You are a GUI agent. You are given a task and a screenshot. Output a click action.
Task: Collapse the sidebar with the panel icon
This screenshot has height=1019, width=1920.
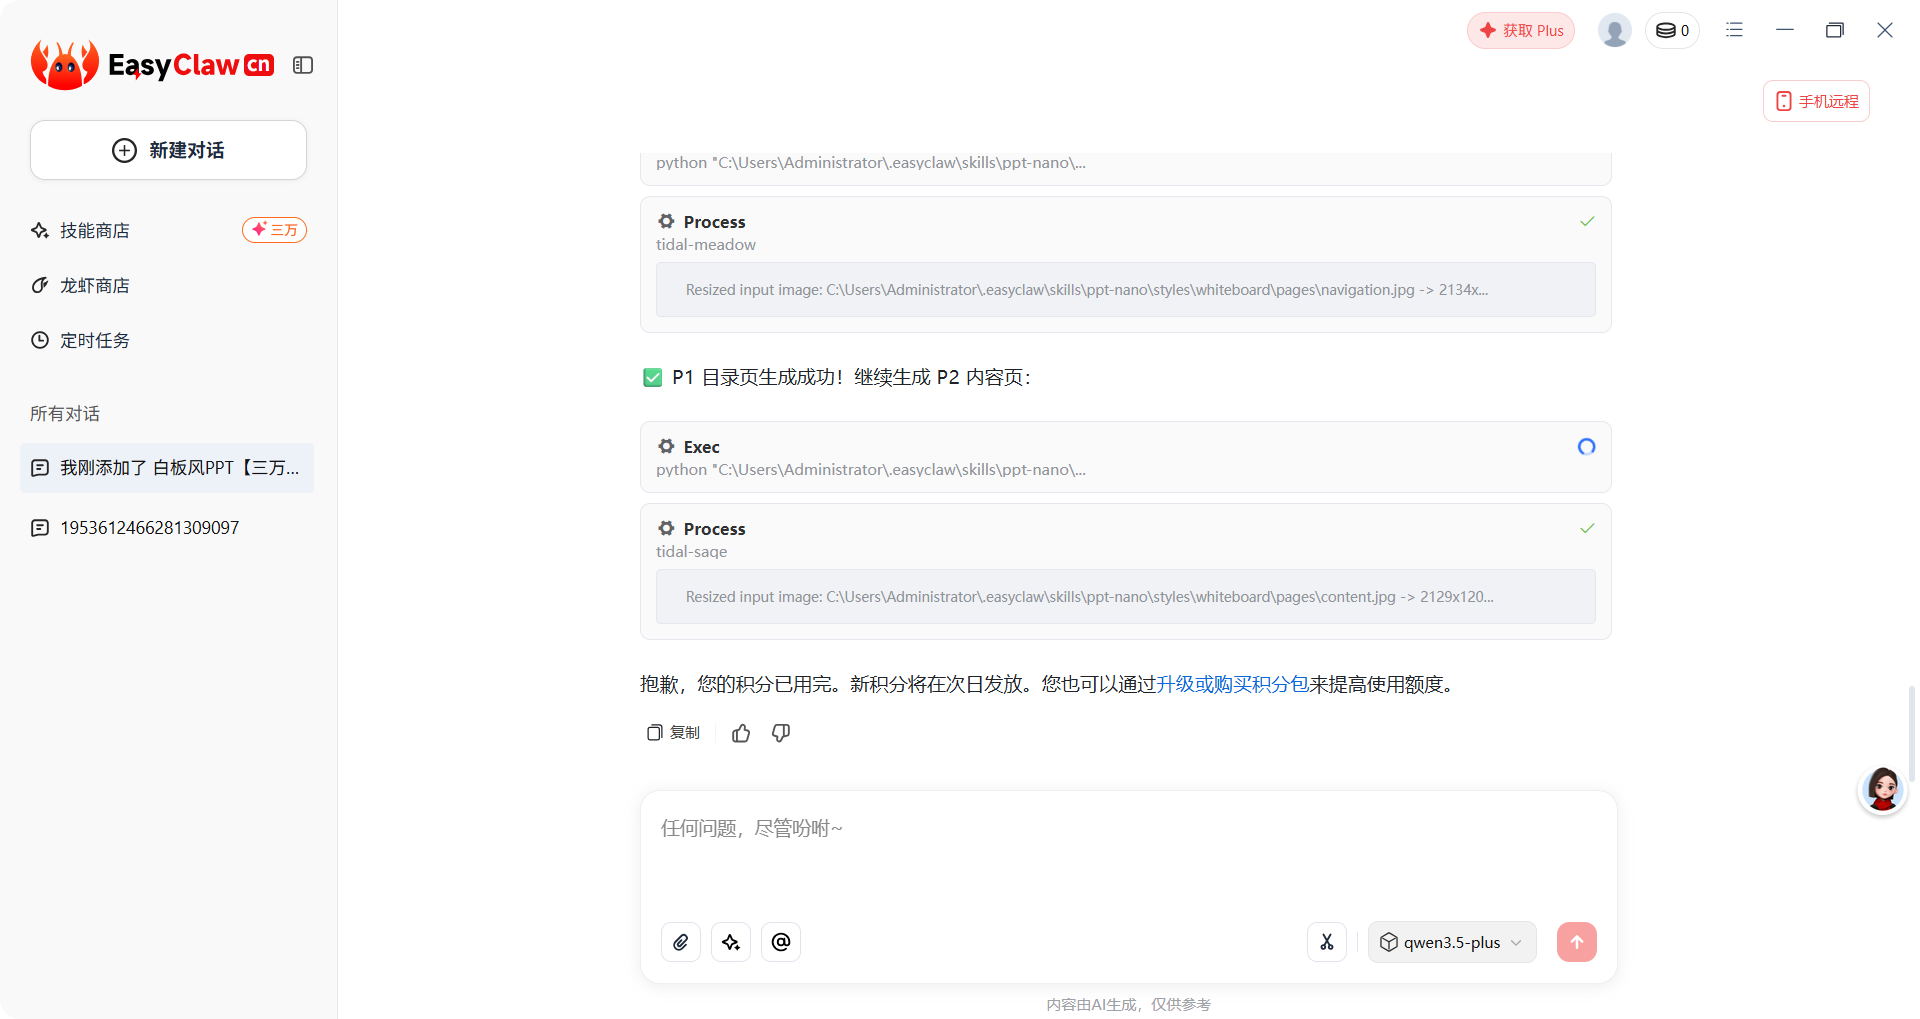click(303, 65)
